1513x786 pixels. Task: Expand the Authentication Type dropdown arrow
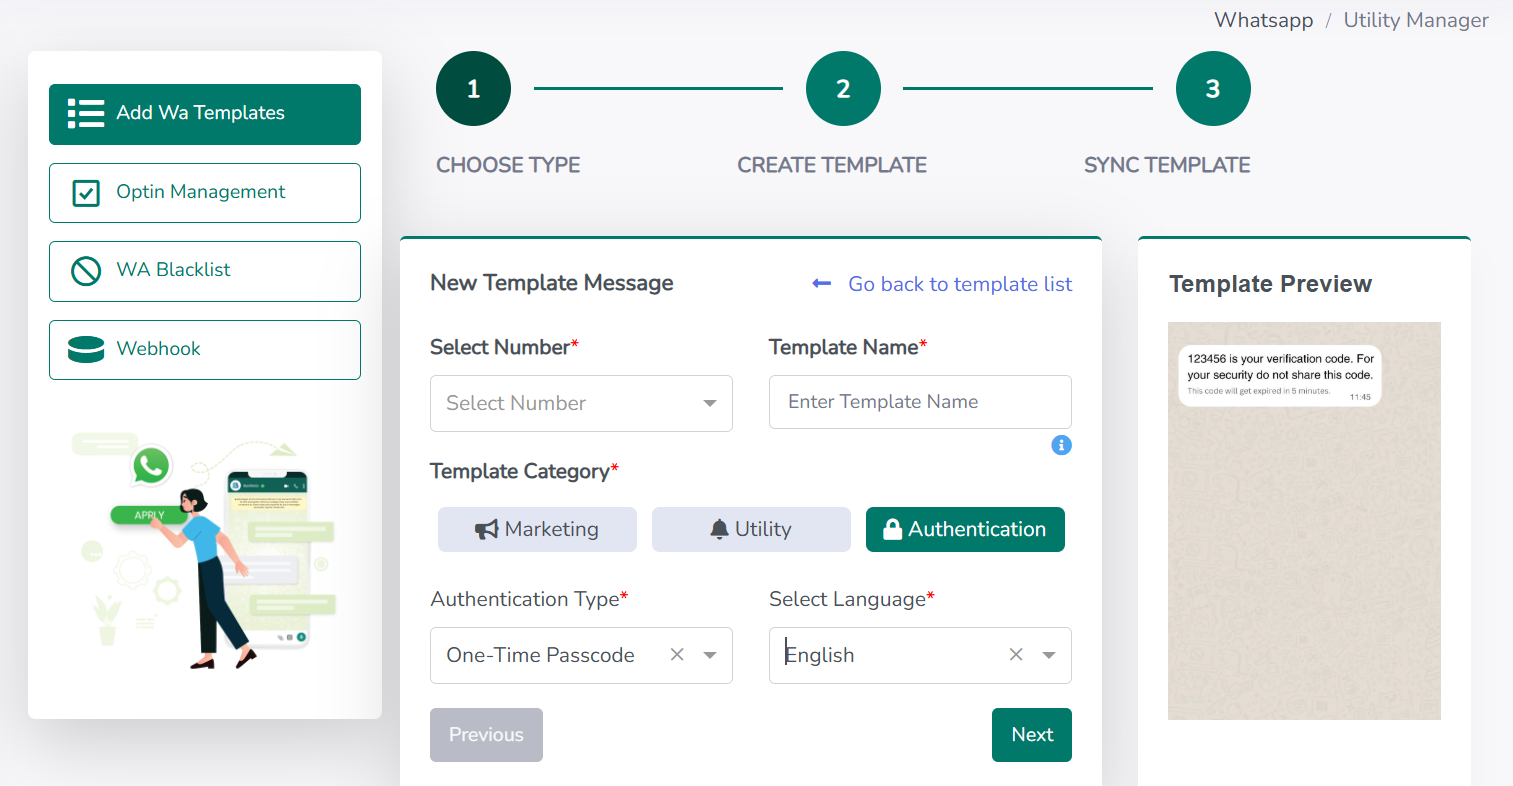(710, 656)
